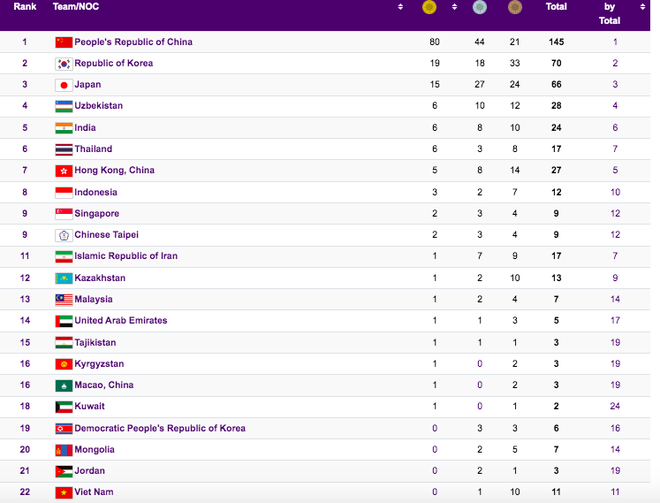Image resolution: width=660 pixels, height=503 pixels.
Task: Click the India flag icon
Action: click(x=64, y=128)
